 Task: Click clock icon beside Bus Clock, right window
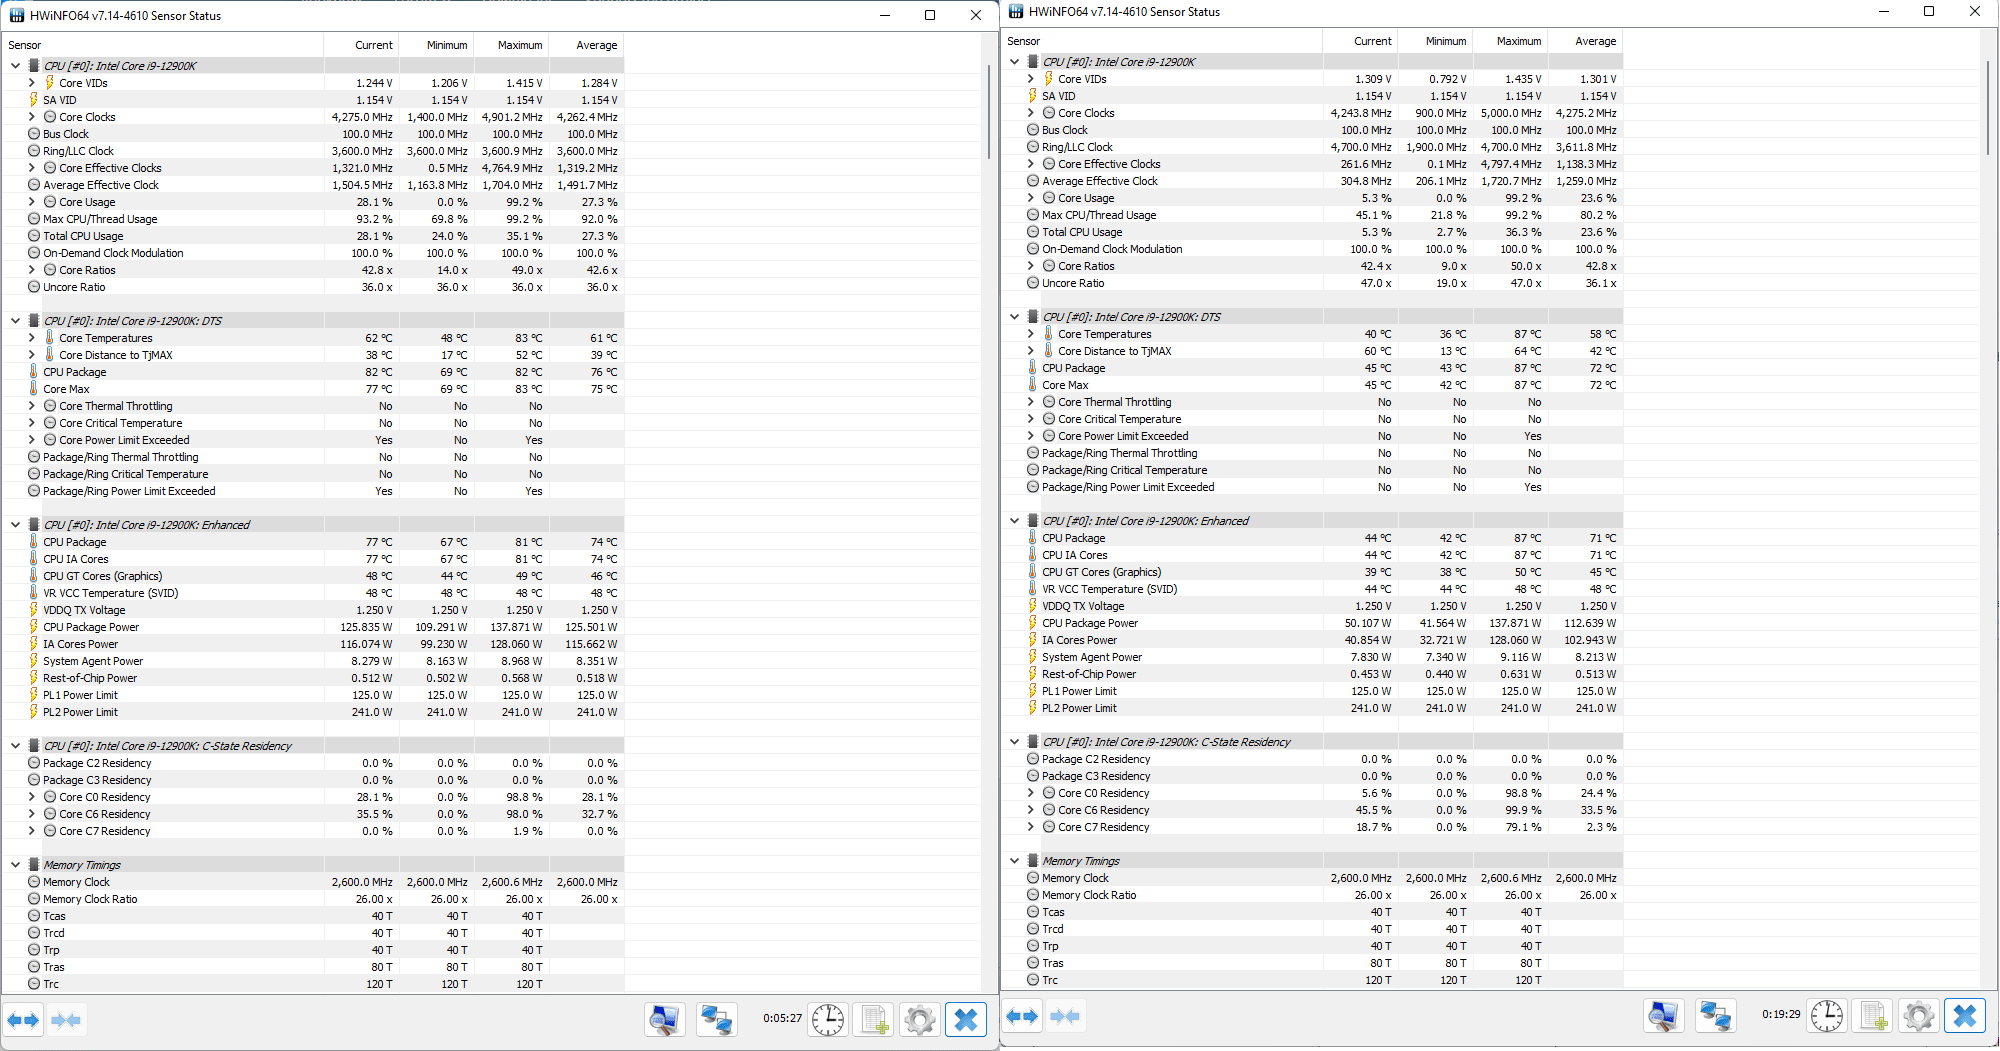pyautogui.click(x=1033, y=130)
